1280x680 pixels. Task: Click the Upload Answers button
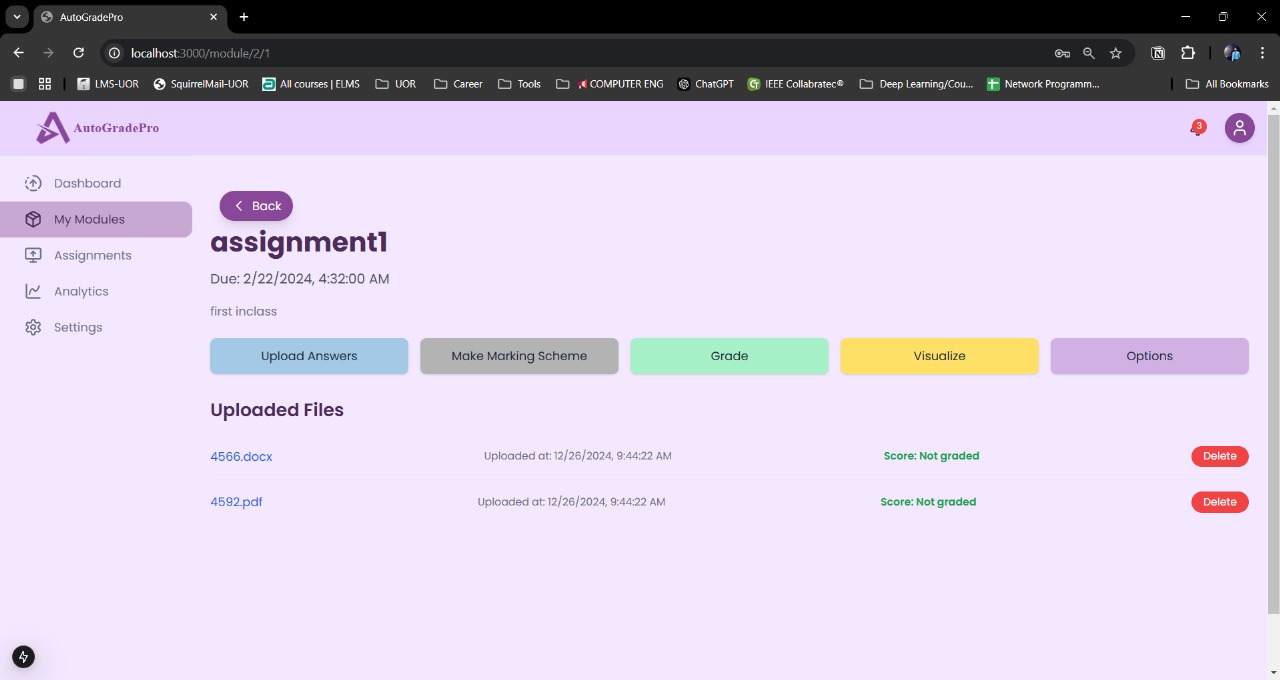point(309,356)
